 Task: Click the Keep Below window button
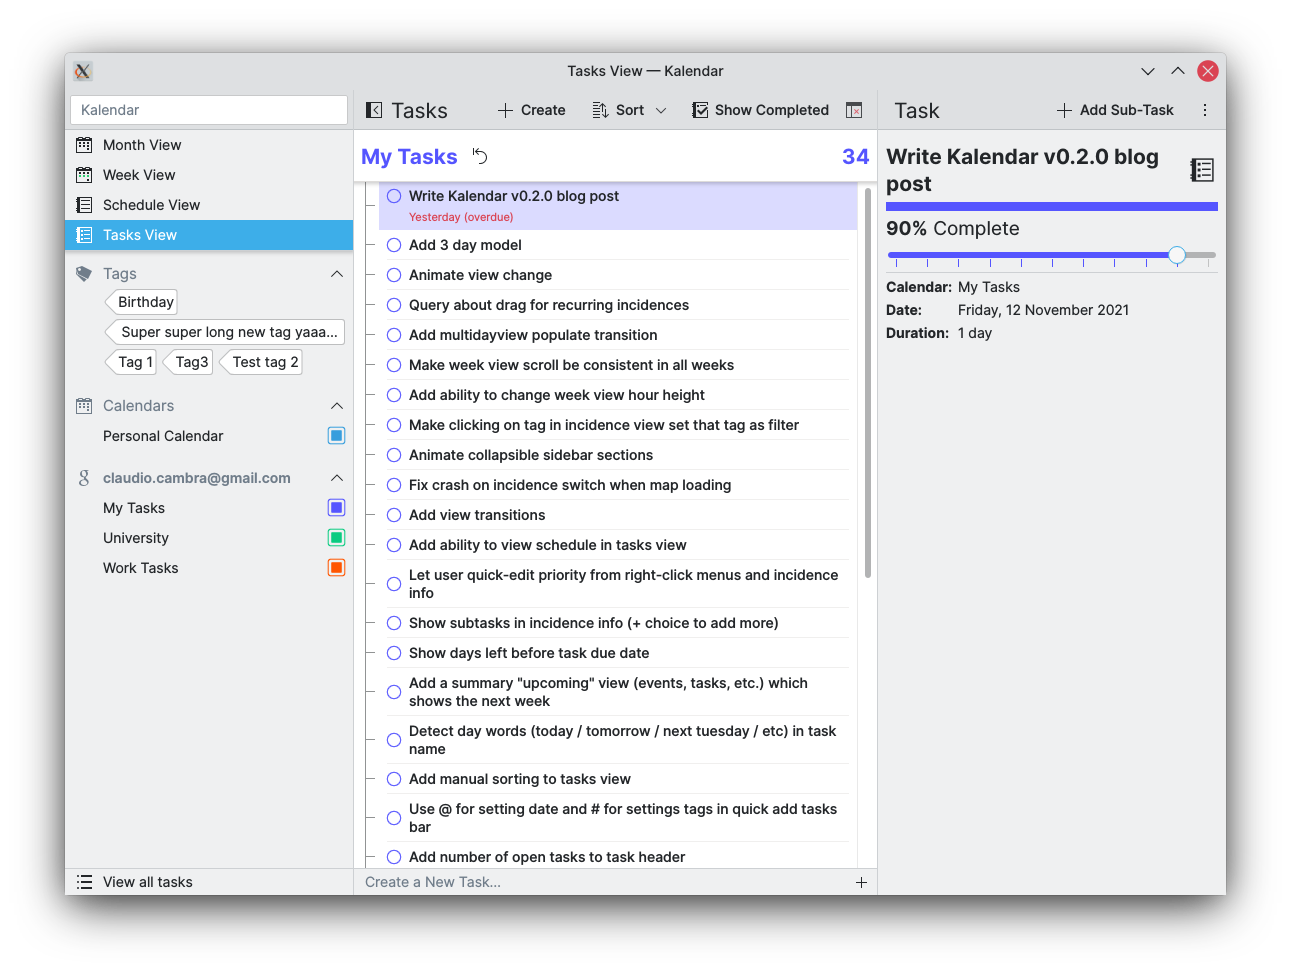click(1148, 71)
